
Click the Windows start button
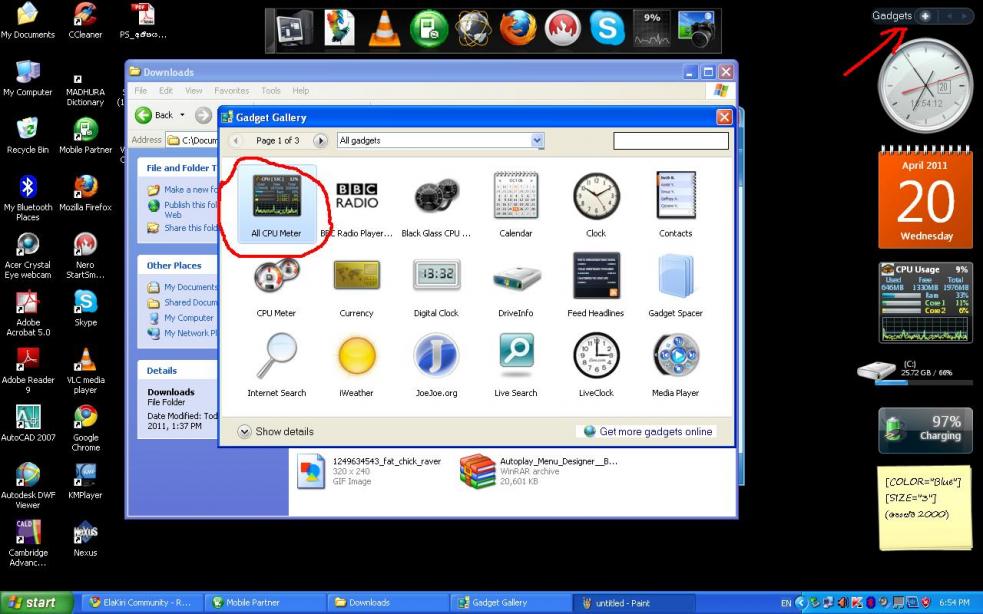[32, 603]
